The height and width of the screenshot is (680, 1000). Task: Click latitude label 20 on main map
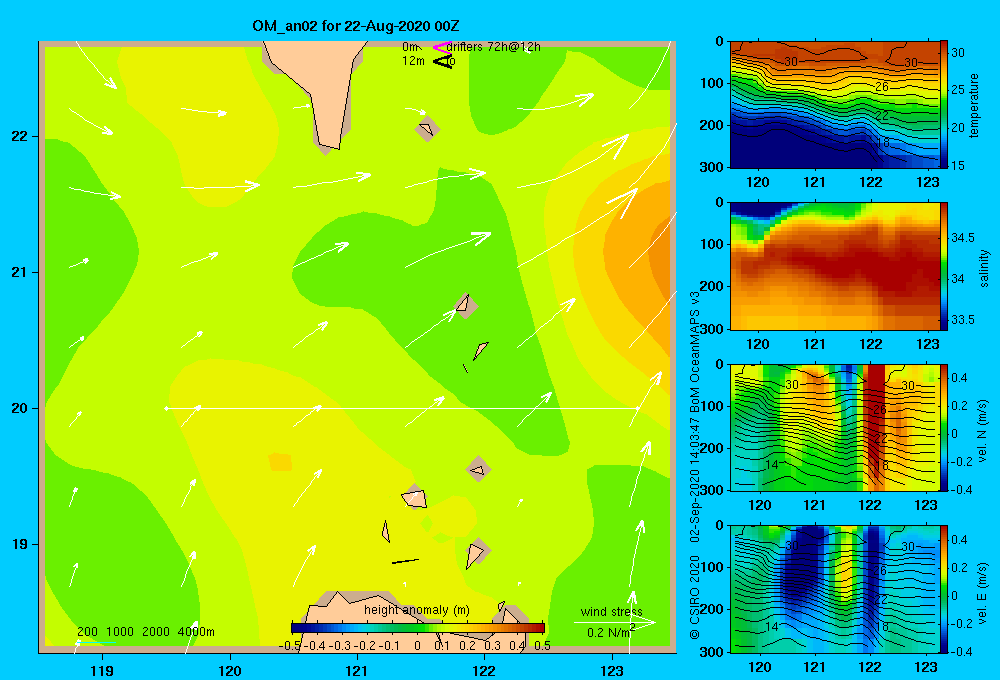click(x=19, y=408)
